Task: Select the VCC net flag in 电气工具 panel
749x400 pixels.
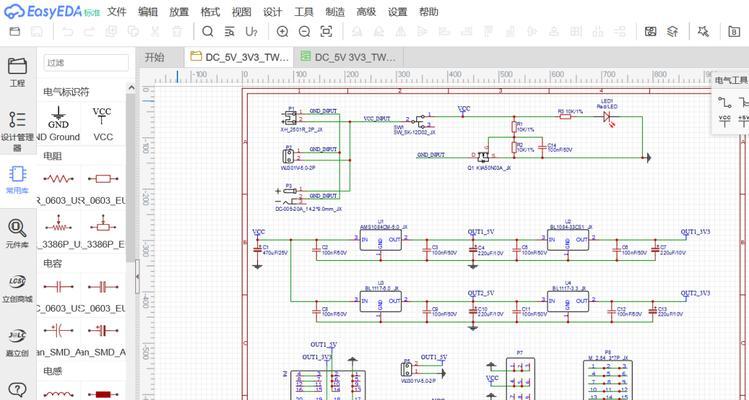Action: 725,120
